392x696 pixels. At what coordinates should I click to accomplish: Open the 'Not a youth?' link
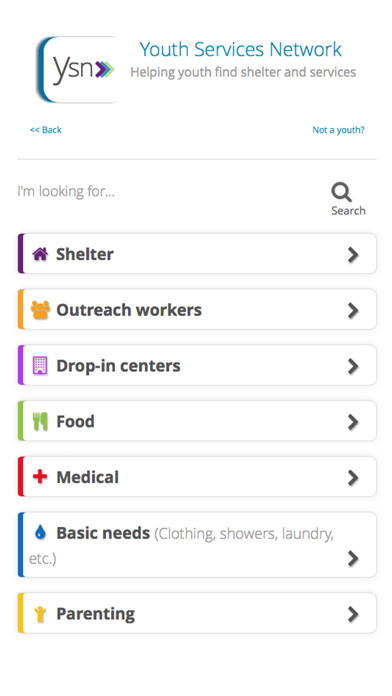[x=338, y=130]
